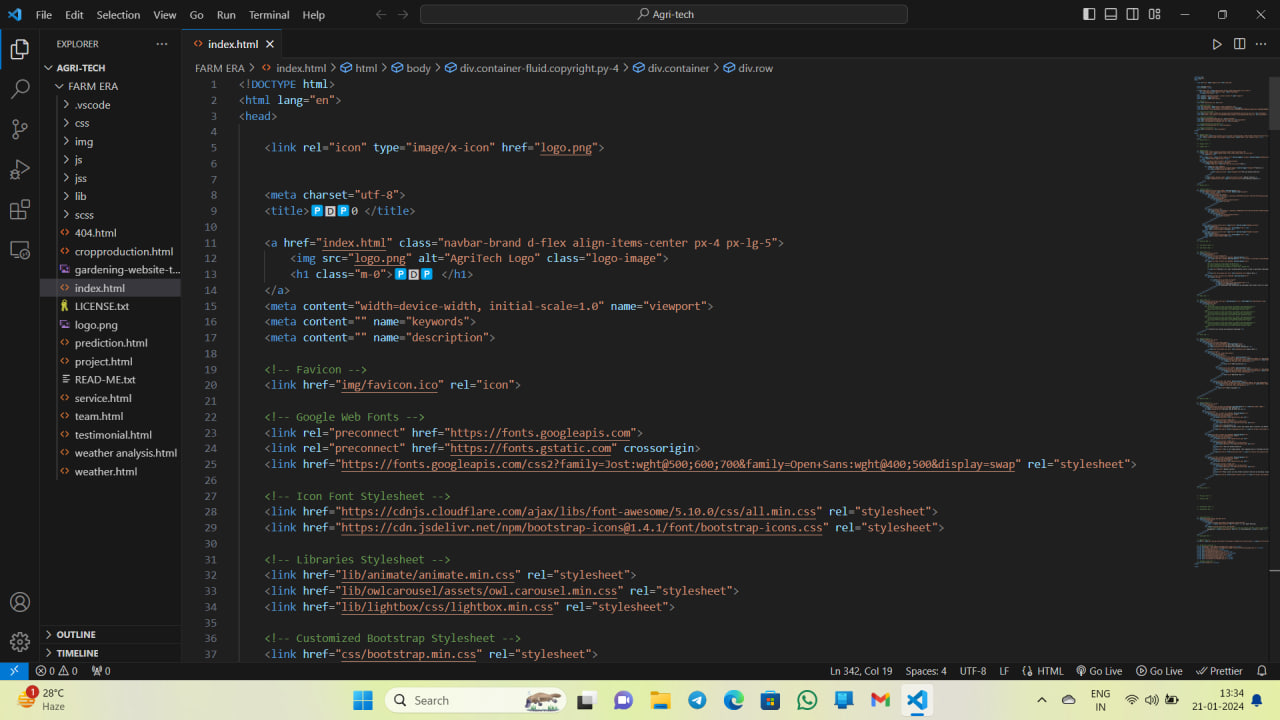
Task: Open the Selection menu
Action: [118, 15]
